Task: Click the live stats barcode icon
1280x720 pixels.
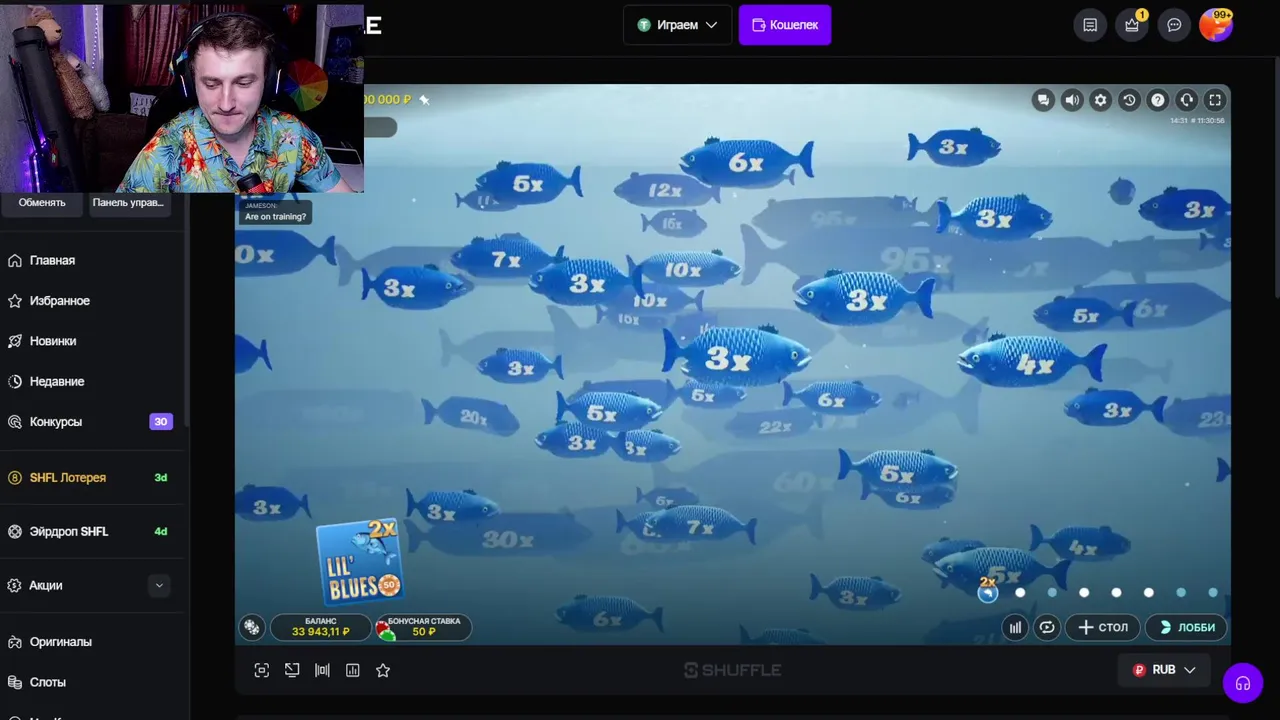Action: (322, 670)
